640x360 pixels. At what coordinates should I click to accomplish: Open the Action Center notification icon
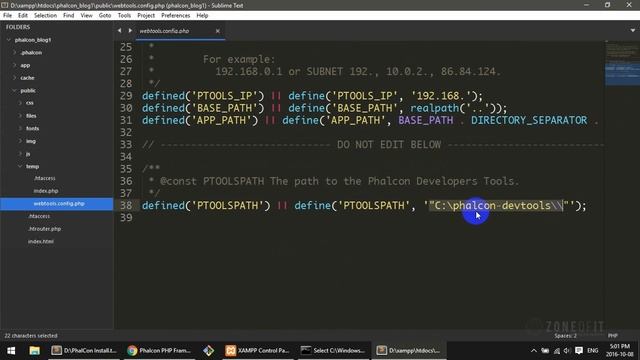point(579,351)
